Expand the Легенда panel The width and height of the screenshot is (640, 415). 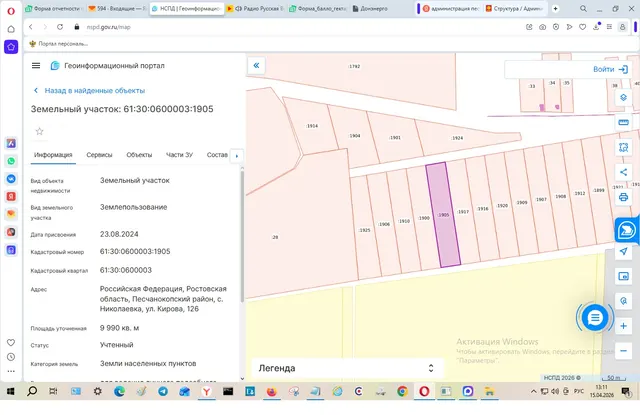347,368
